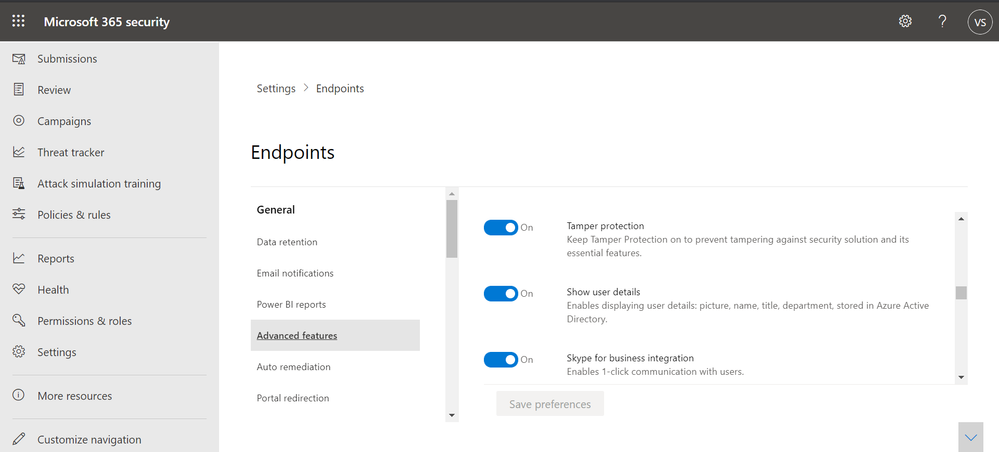Click the Review sidebar icon
Viewport: 999px width, 452px height.
coord(18,90)
